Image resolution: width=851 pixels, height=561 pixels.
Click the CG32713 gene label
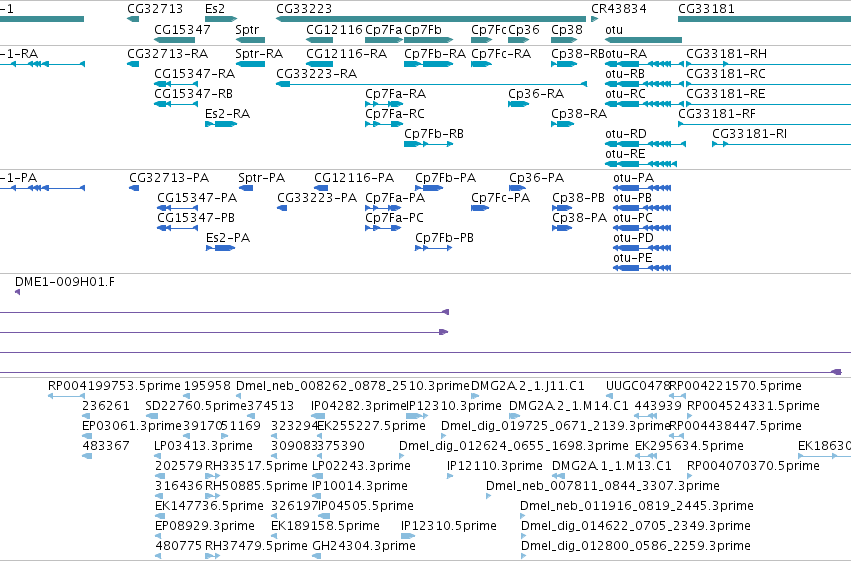point(155,9)
